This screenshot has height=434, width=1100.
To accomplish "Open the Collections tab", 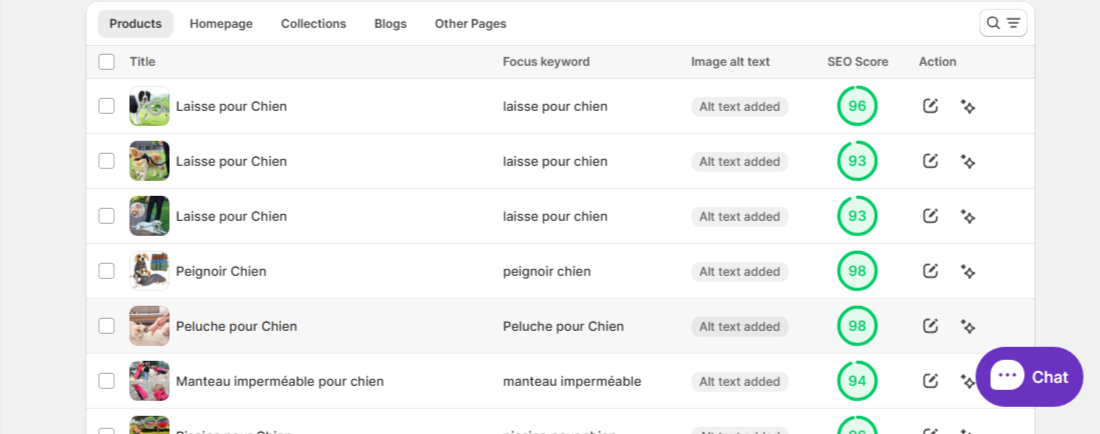I will (313, 24).
